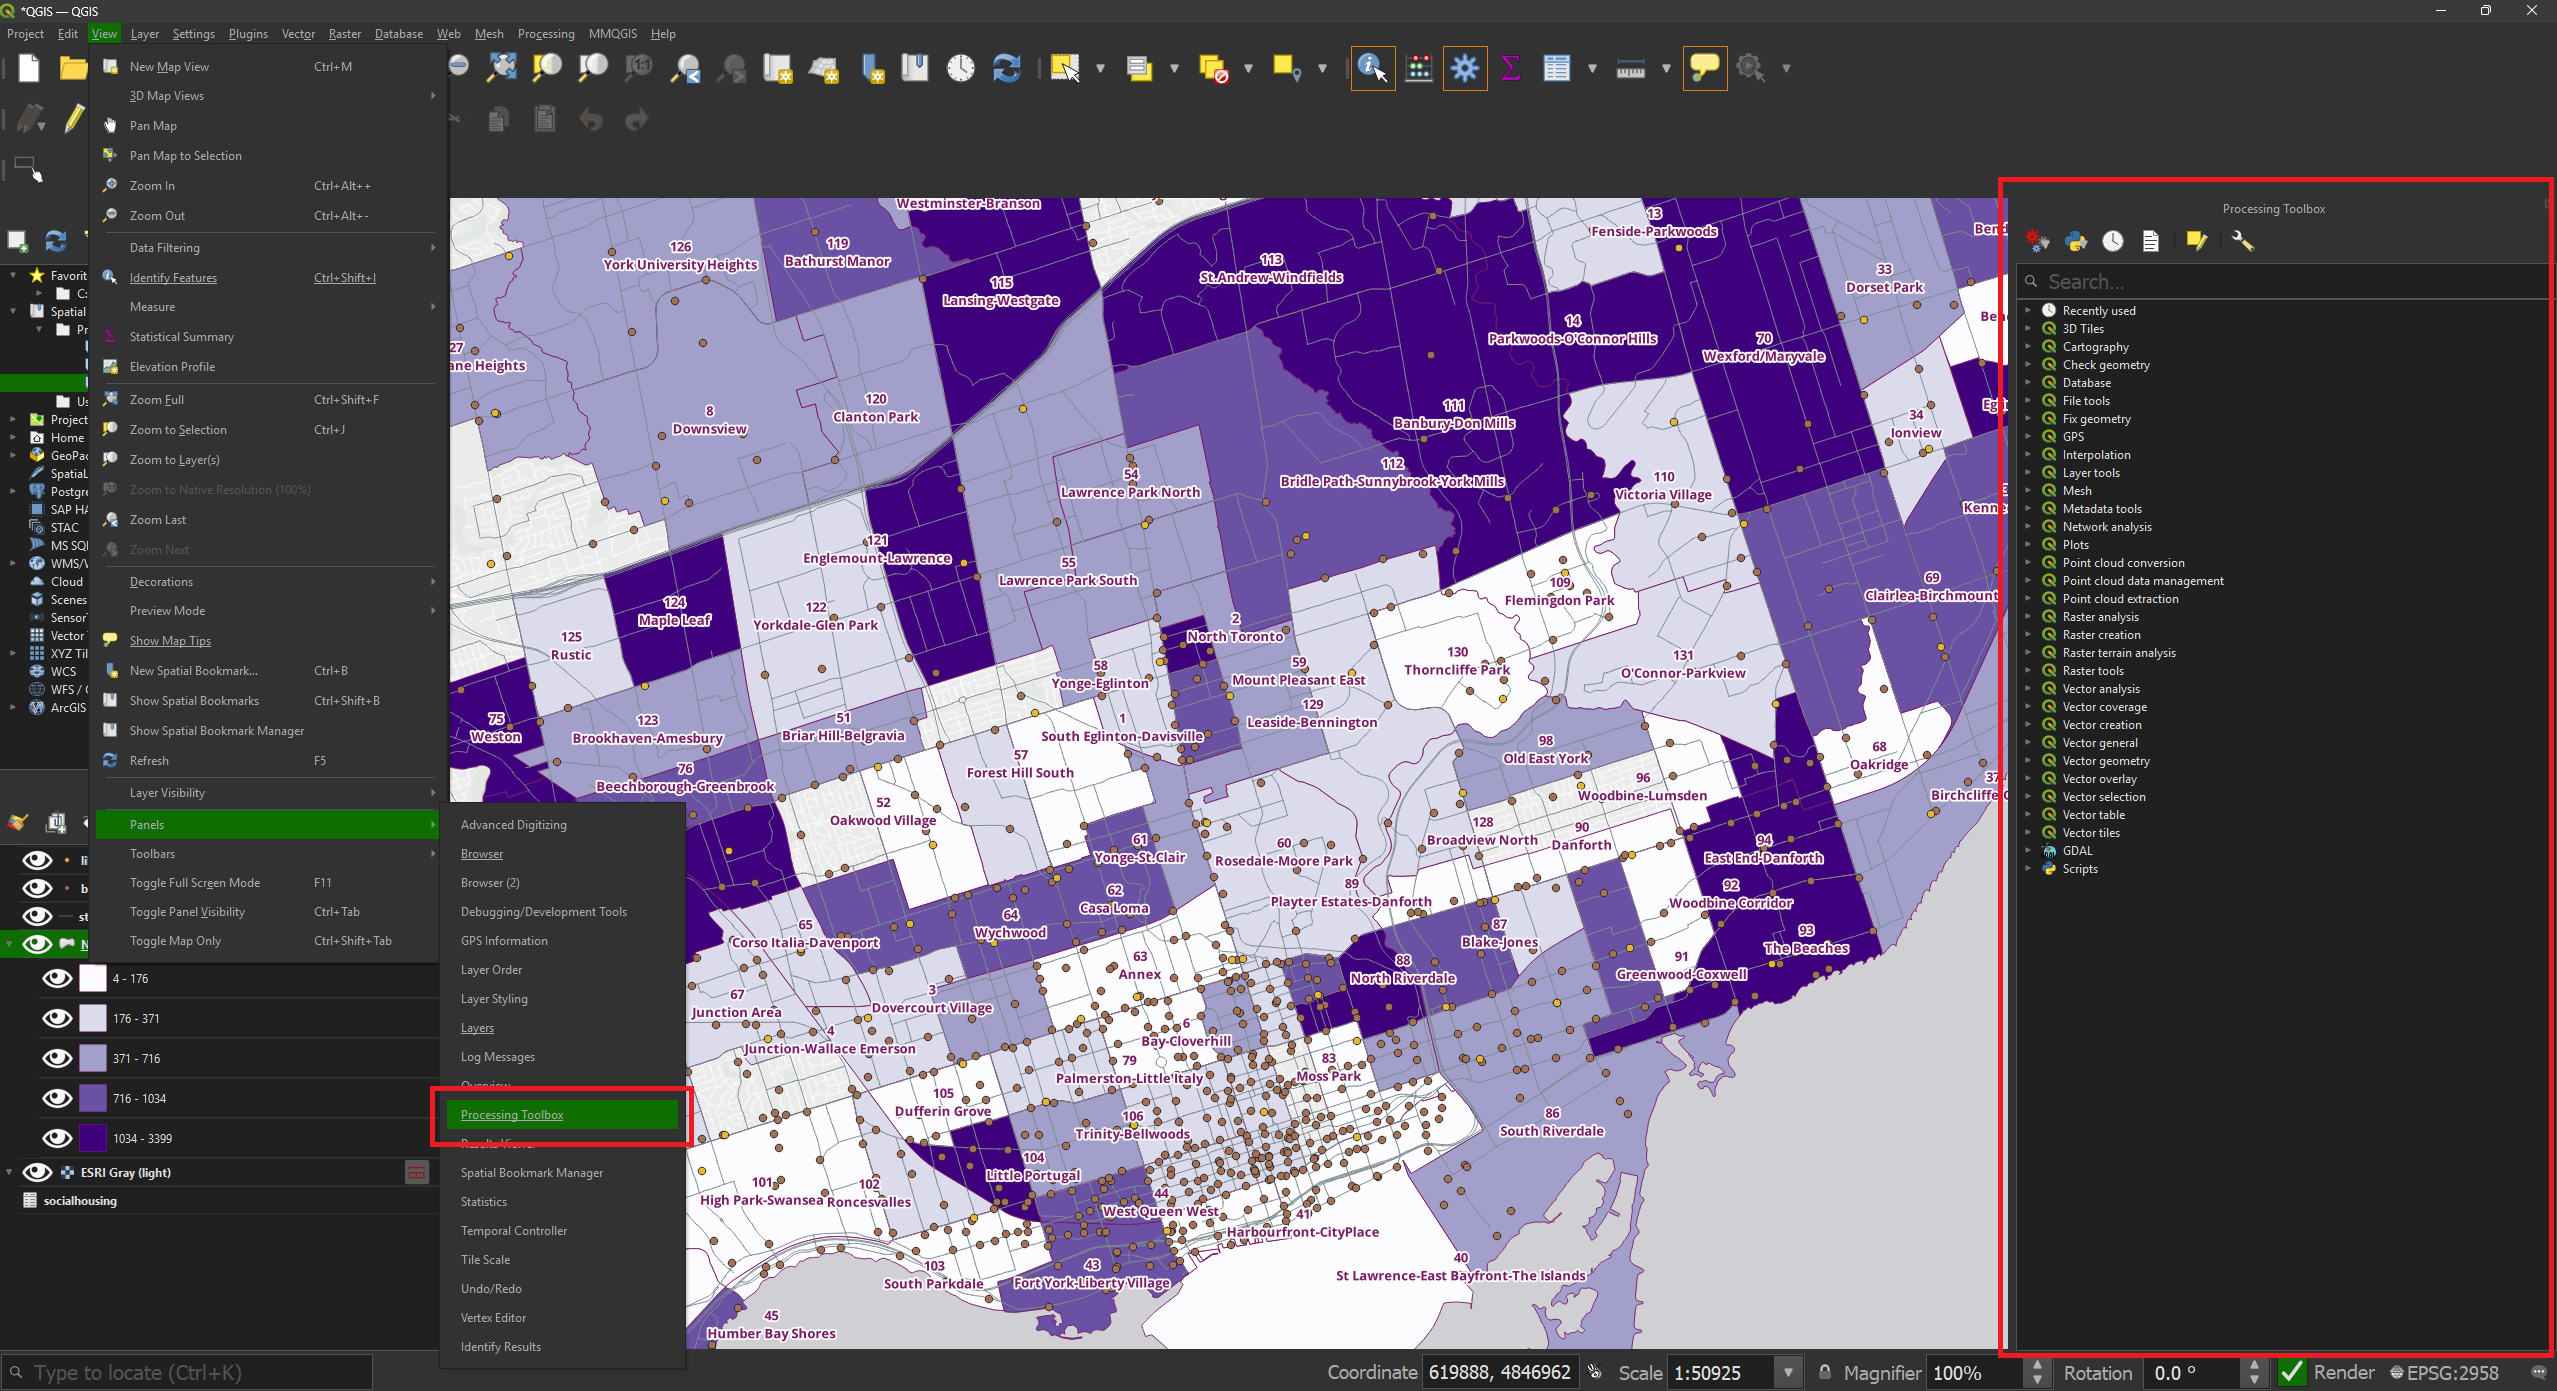Viewport: 2557px width, 1391px height.
Task: Expand the GDAL provider group in toolbox
Action: [2028, 851]
